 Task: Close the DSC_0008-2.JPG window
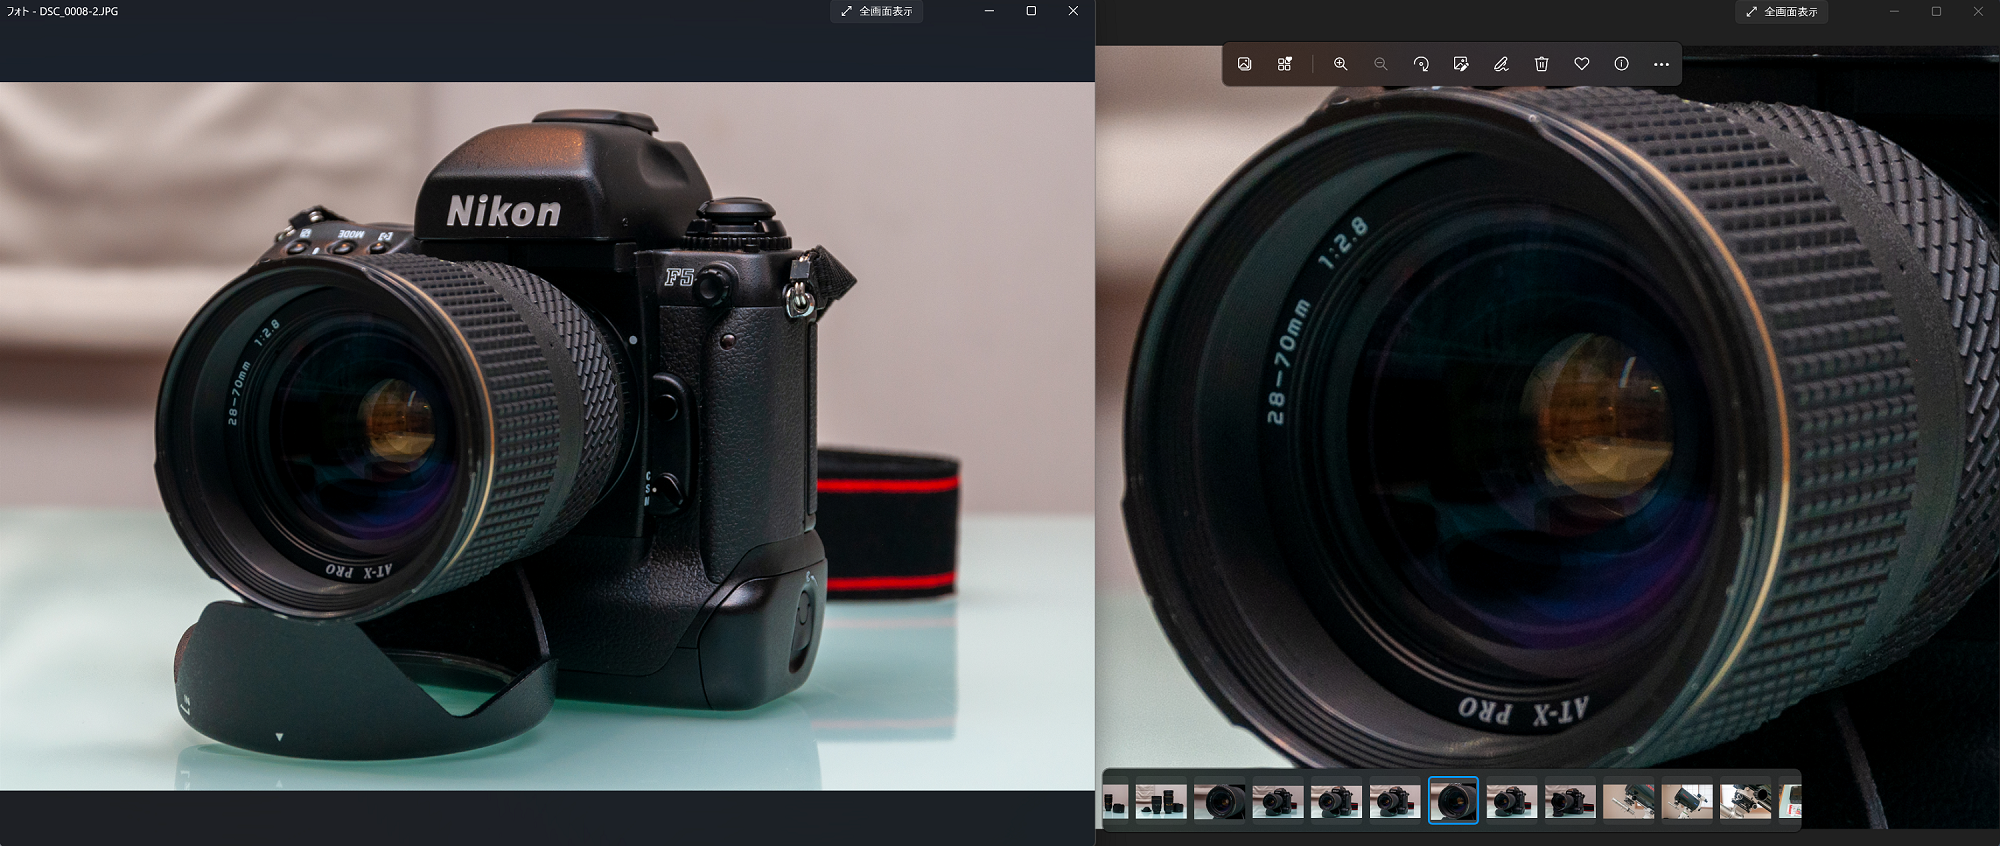coord(1073,11)
